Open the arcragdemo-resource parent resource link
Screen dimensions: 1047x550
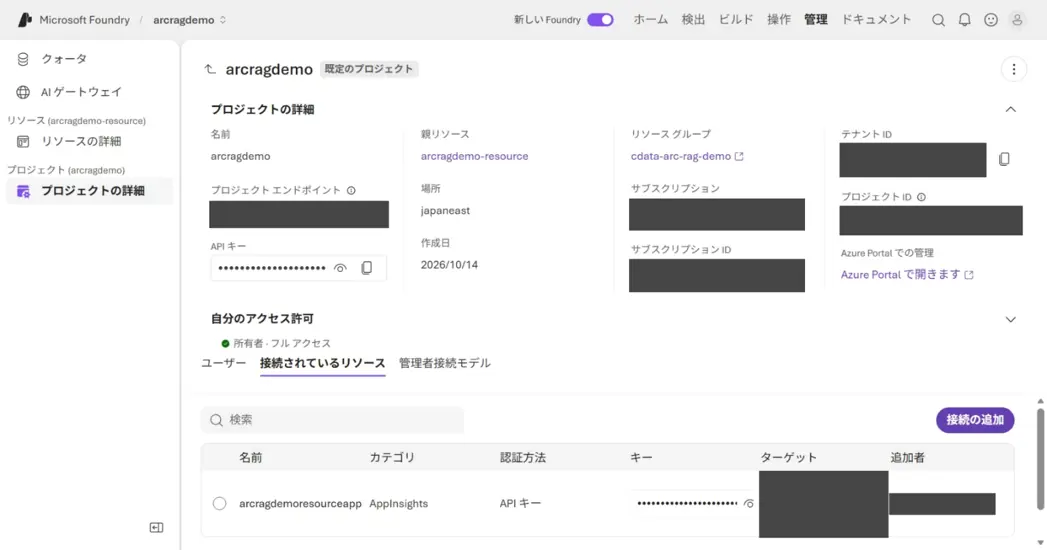tap(474, 156)
